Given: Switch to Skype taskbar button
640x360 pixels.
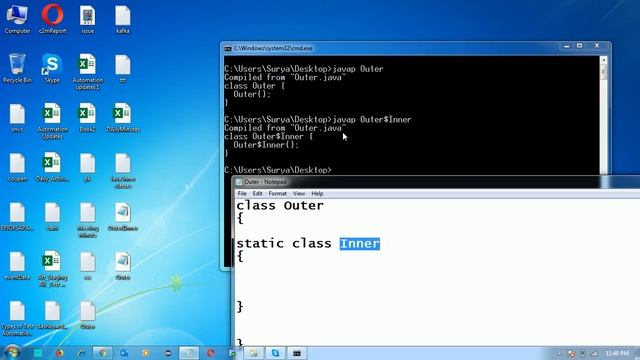Looking at the screenshot, I should click(x=276, y=353).
